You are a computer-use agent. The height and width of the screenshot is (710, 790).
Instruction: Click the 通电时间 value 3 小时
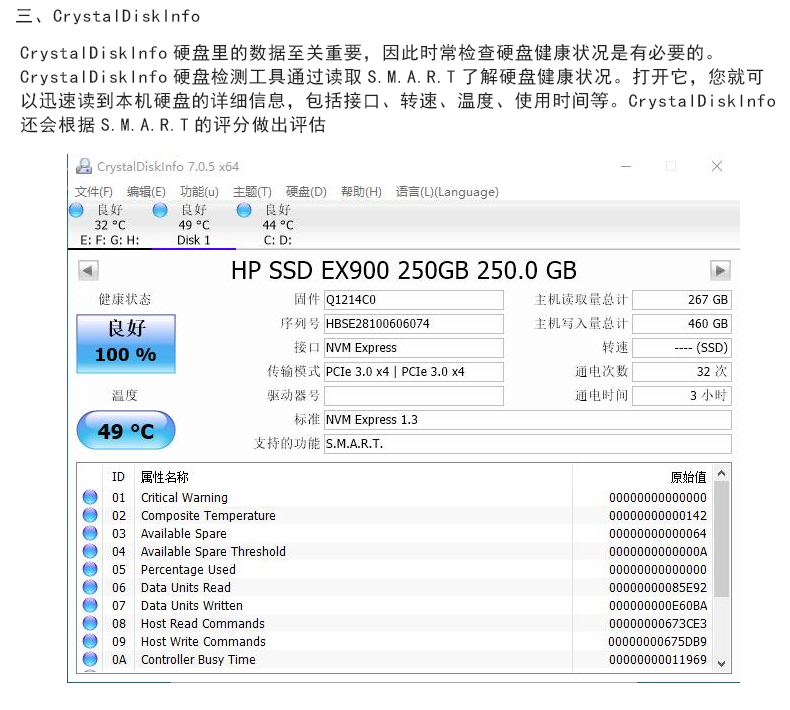point(682,396)
